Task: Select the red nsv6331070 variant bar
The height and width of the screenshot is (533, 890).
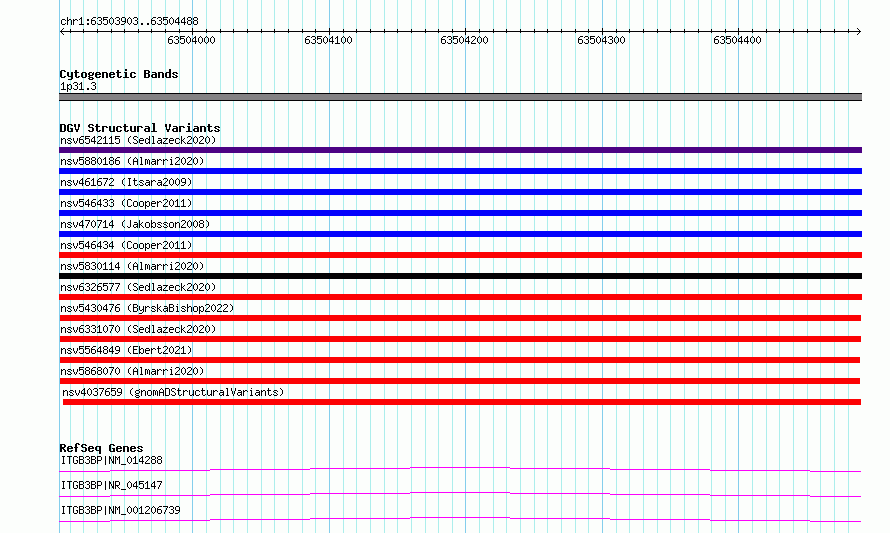Action: click(x=460, y=339)
